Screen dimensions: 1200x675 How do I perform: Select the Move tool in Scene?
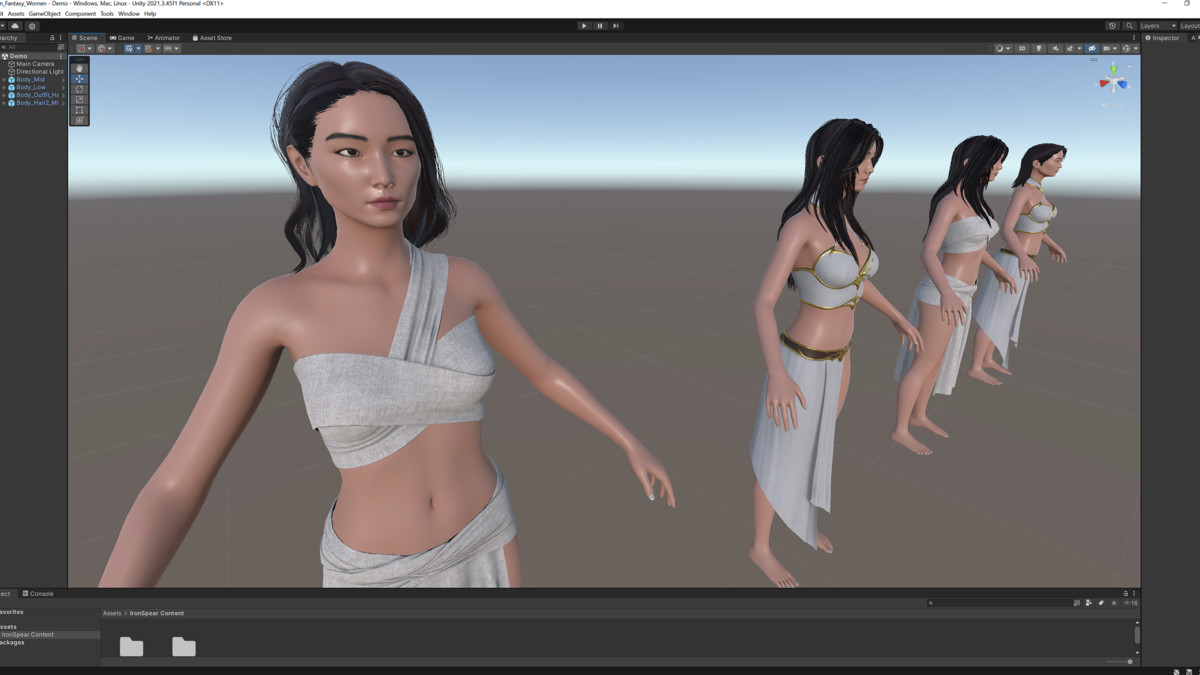pos(79,78)
